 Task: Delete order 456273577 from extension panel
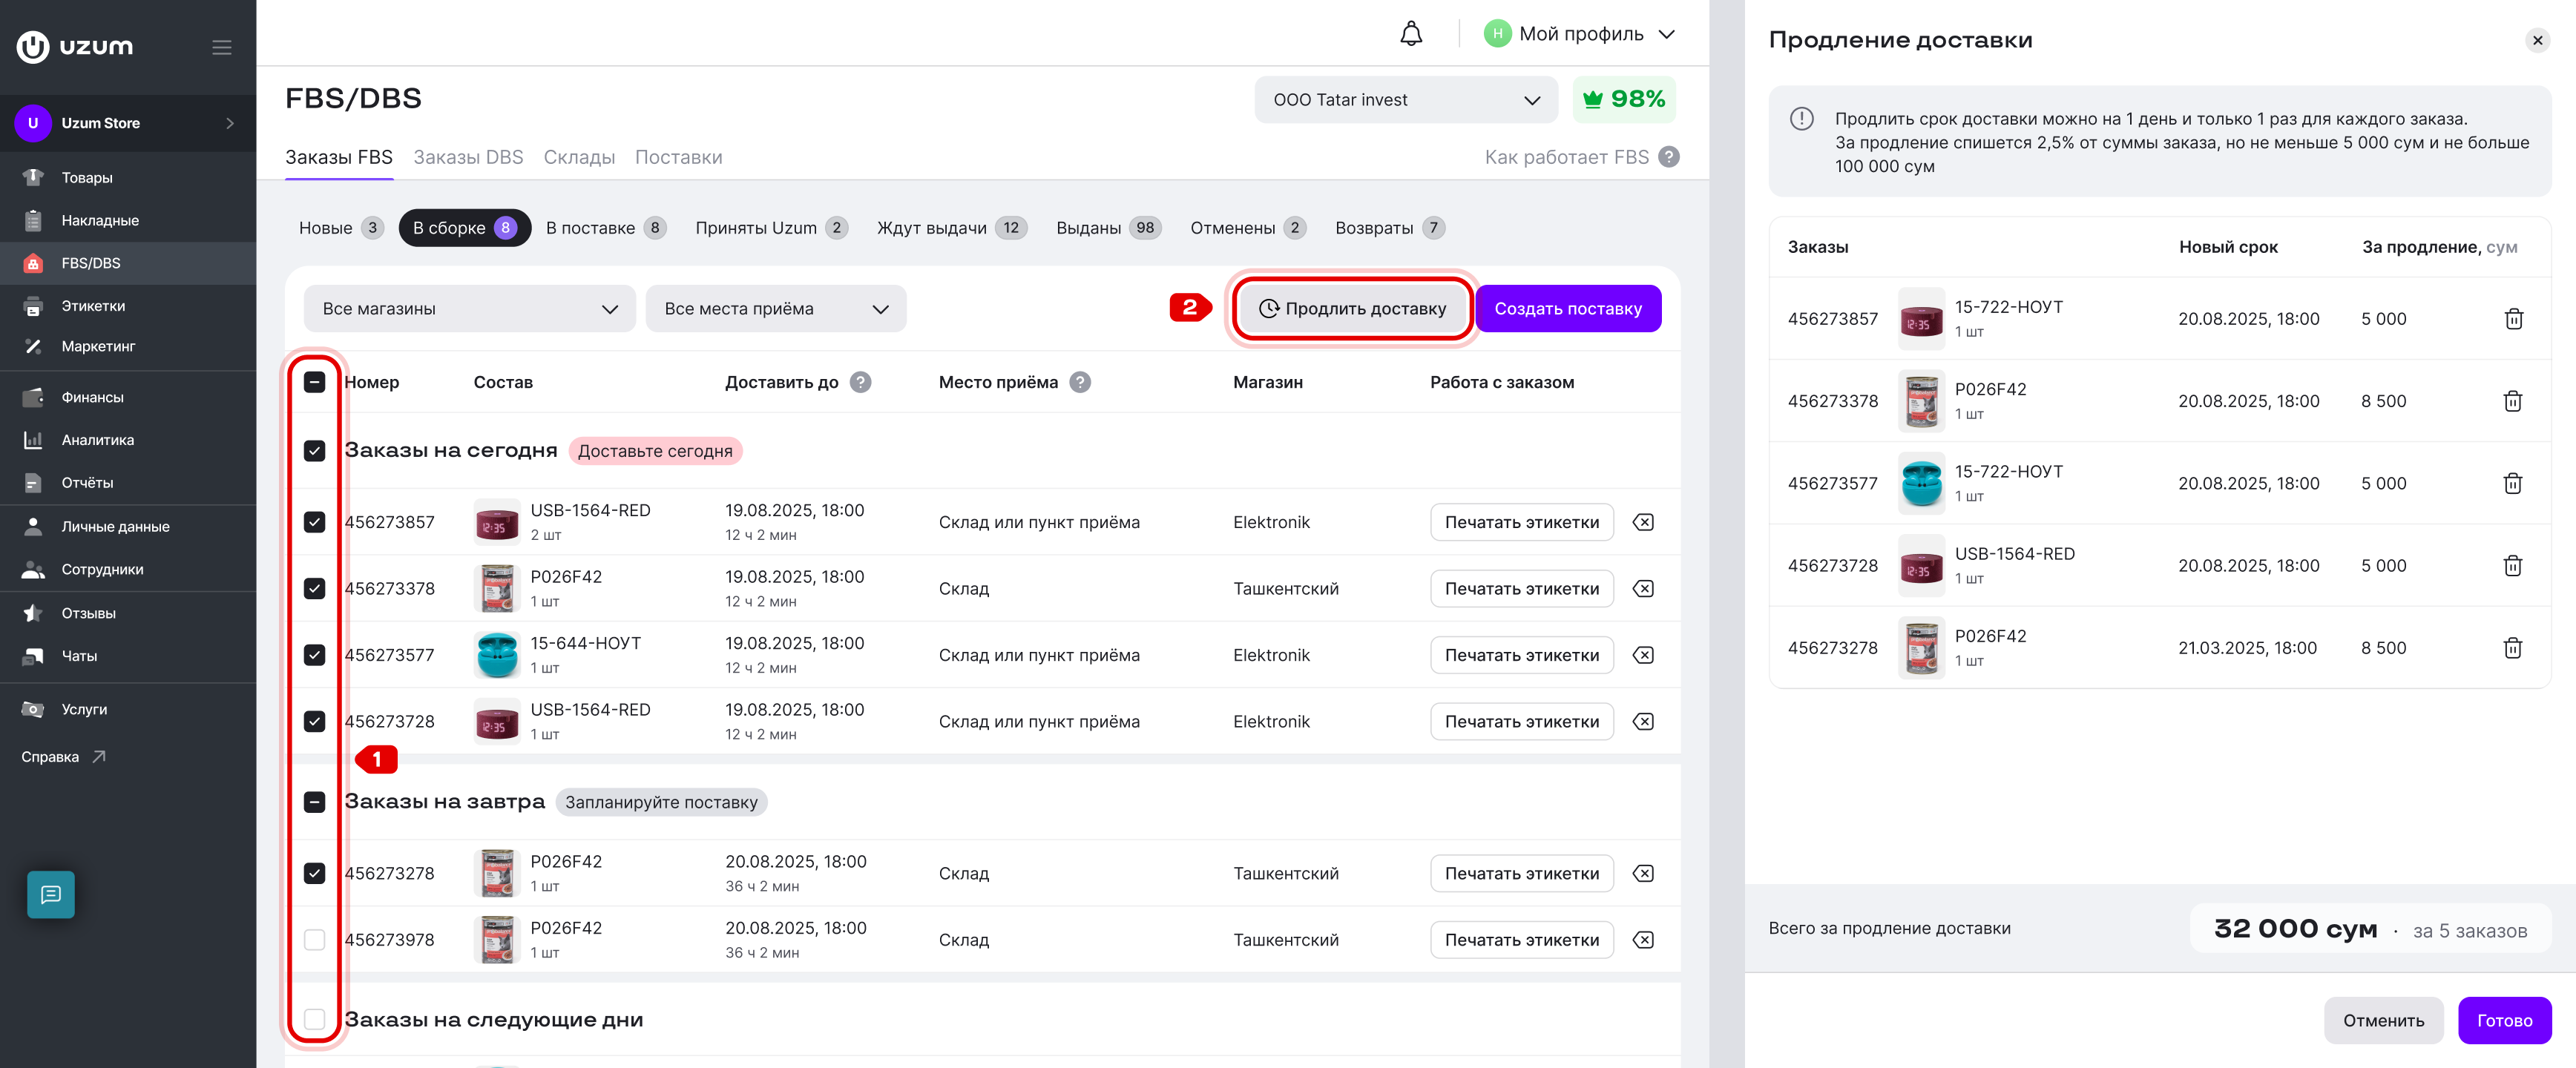point(2513,483)
